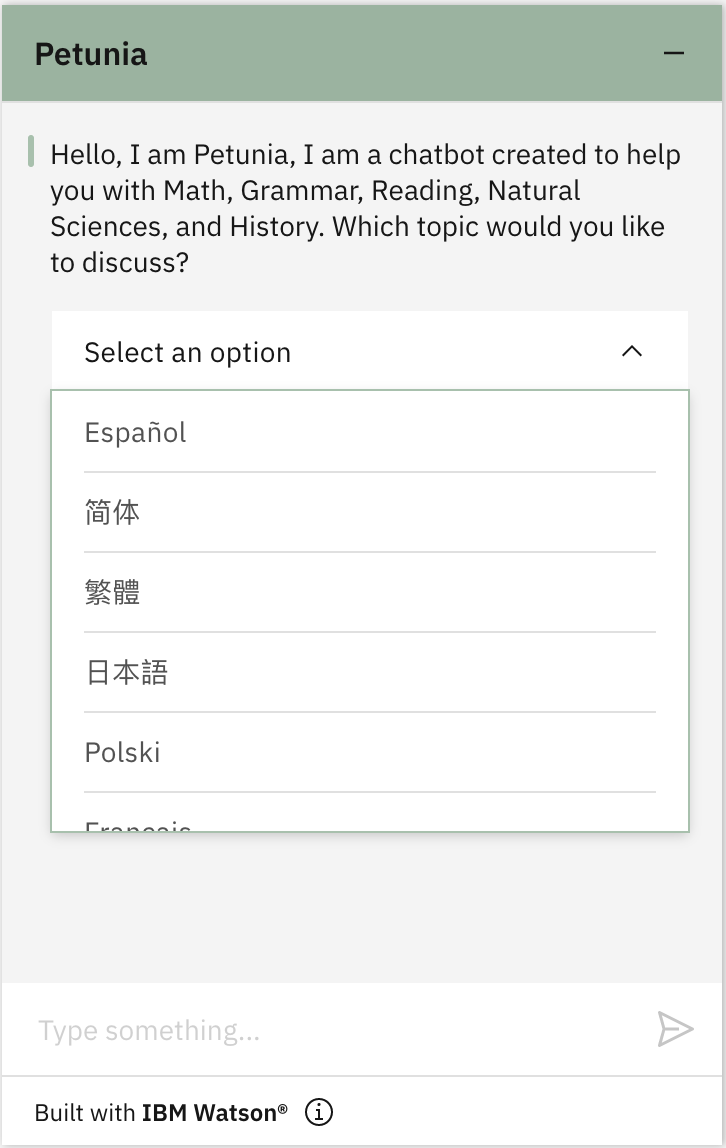
Task: Click the Built with label in footer
Action: point(85,1113)
